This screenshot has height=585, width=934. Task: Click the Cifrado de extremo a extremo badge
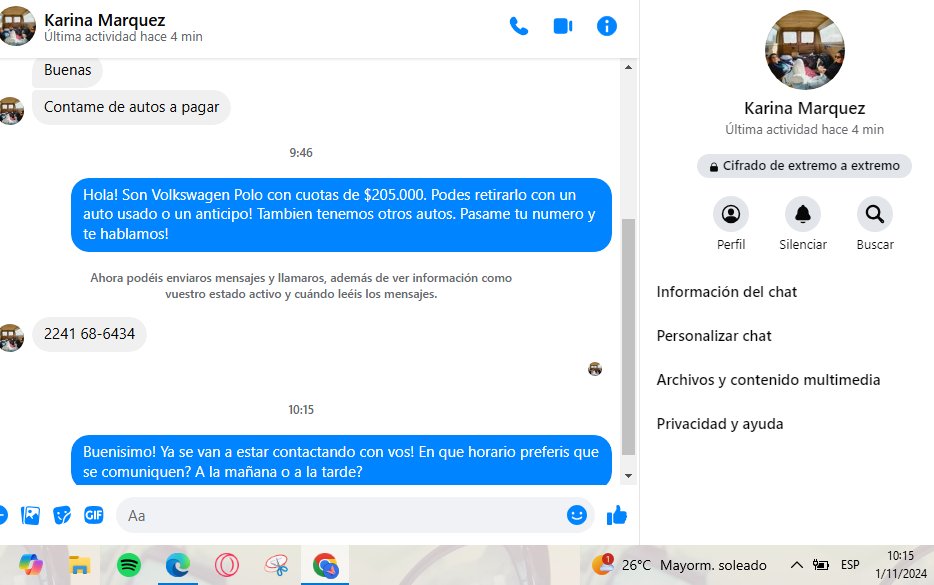(804, 166)
